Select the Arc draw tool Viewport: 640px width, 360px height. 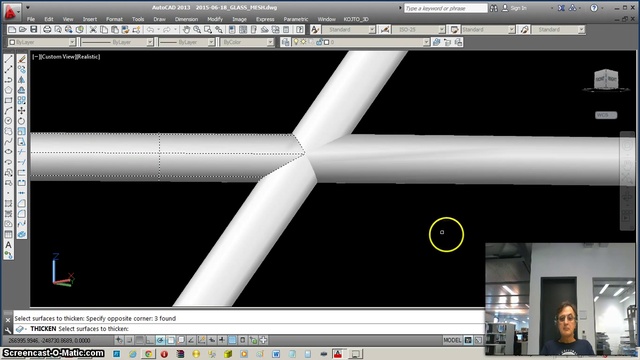[8, 111]
